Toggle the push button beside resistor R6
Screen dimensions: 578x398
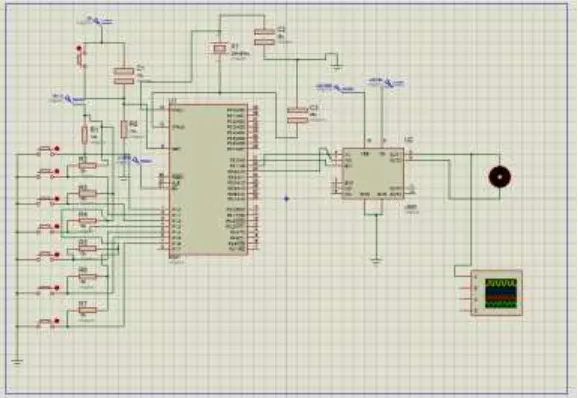point(48,289)
